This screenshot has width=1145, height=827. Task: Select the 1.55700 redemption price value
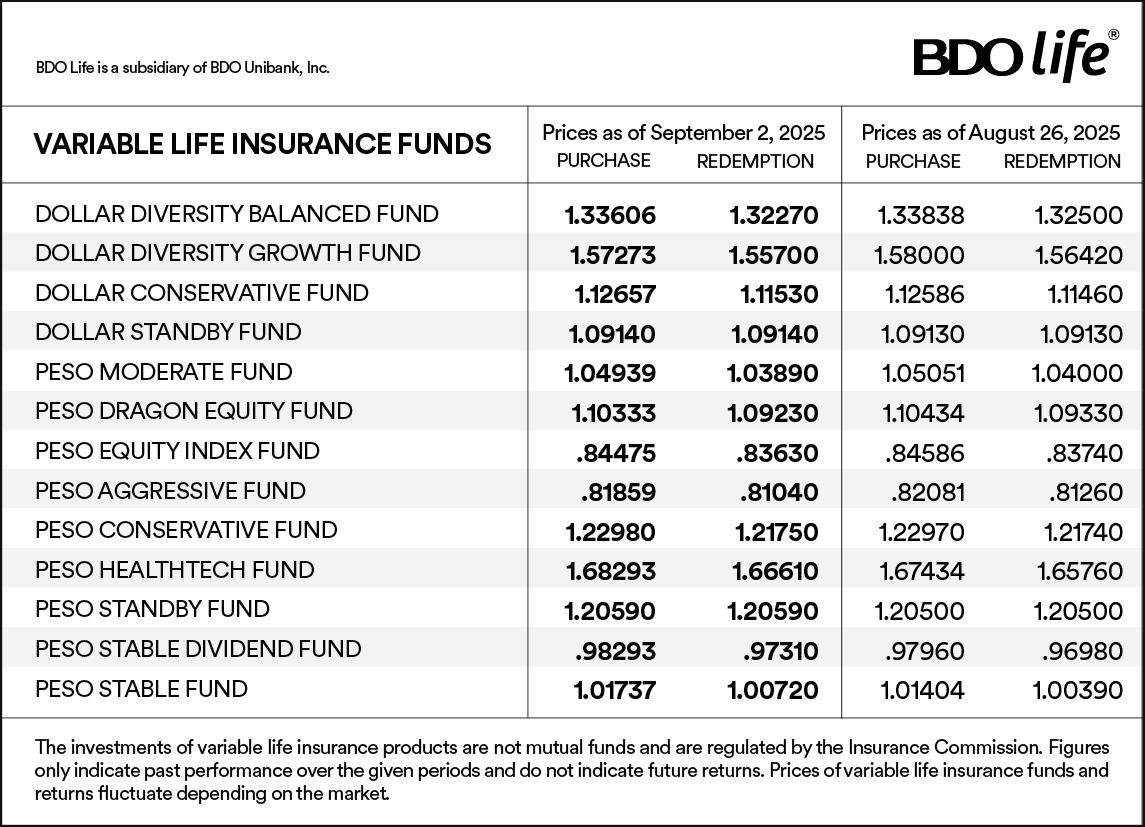point(774,255)
